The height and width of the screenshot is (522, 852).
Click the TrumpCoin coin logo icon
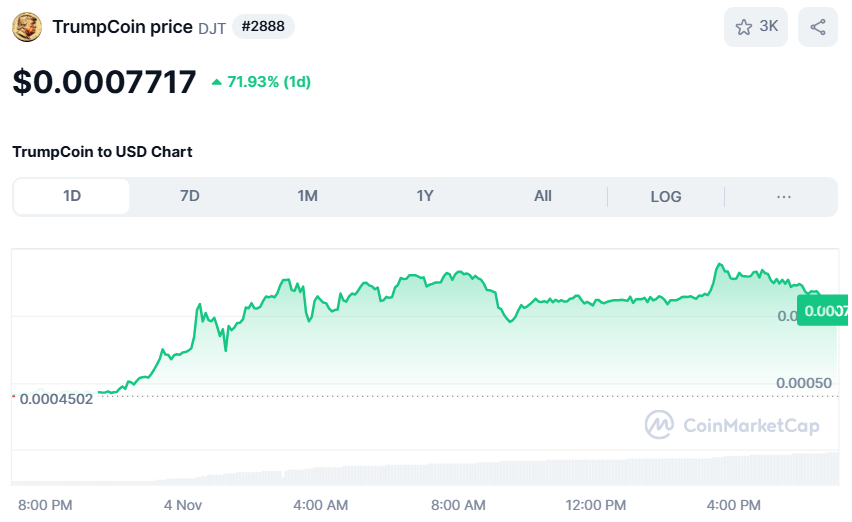[27, 27]
